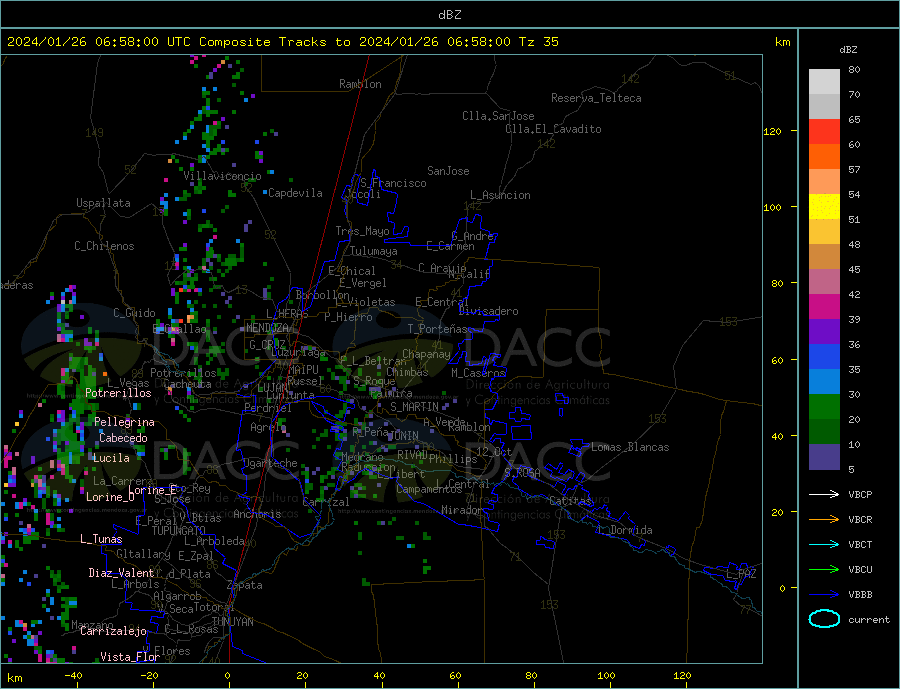Pick the purple 39 dBZ legend swatch

click(x=824, y=331)
